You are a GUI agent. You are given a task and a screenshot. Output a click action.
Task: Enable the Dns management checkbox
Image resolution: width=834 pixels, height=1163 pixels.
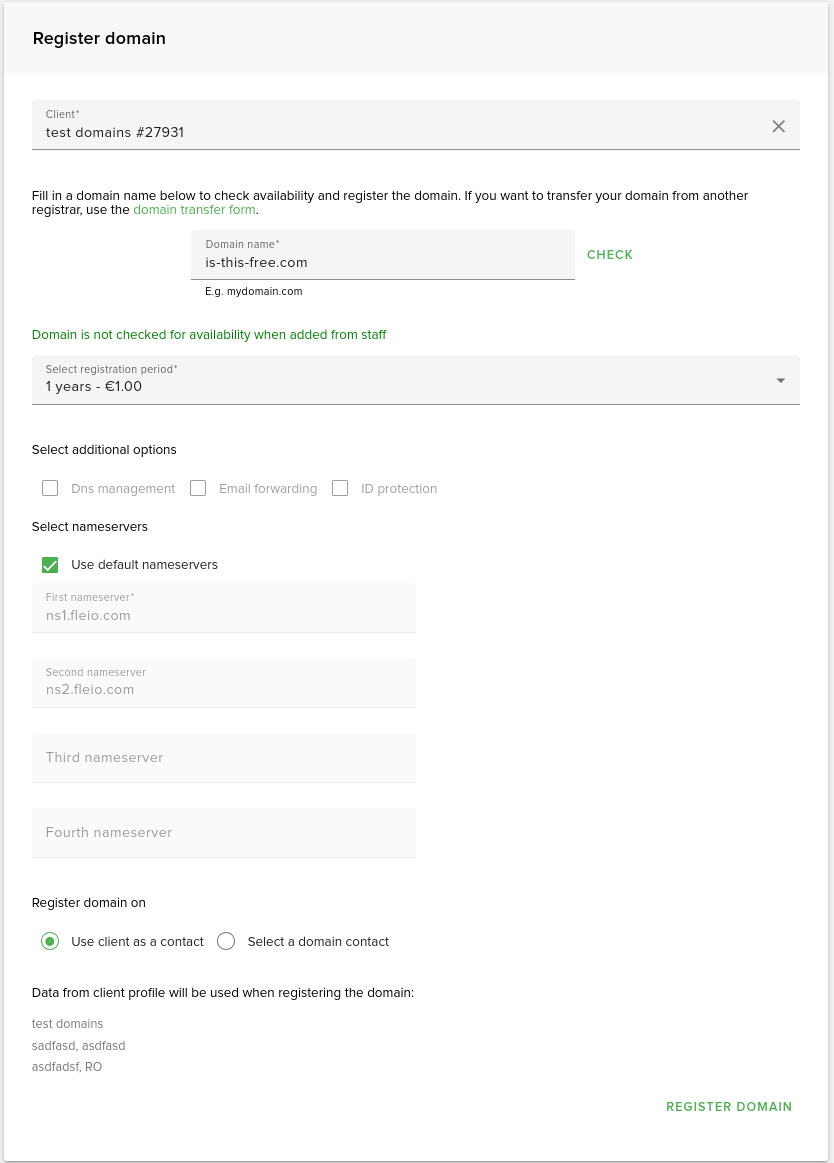(x=50, y=488)
